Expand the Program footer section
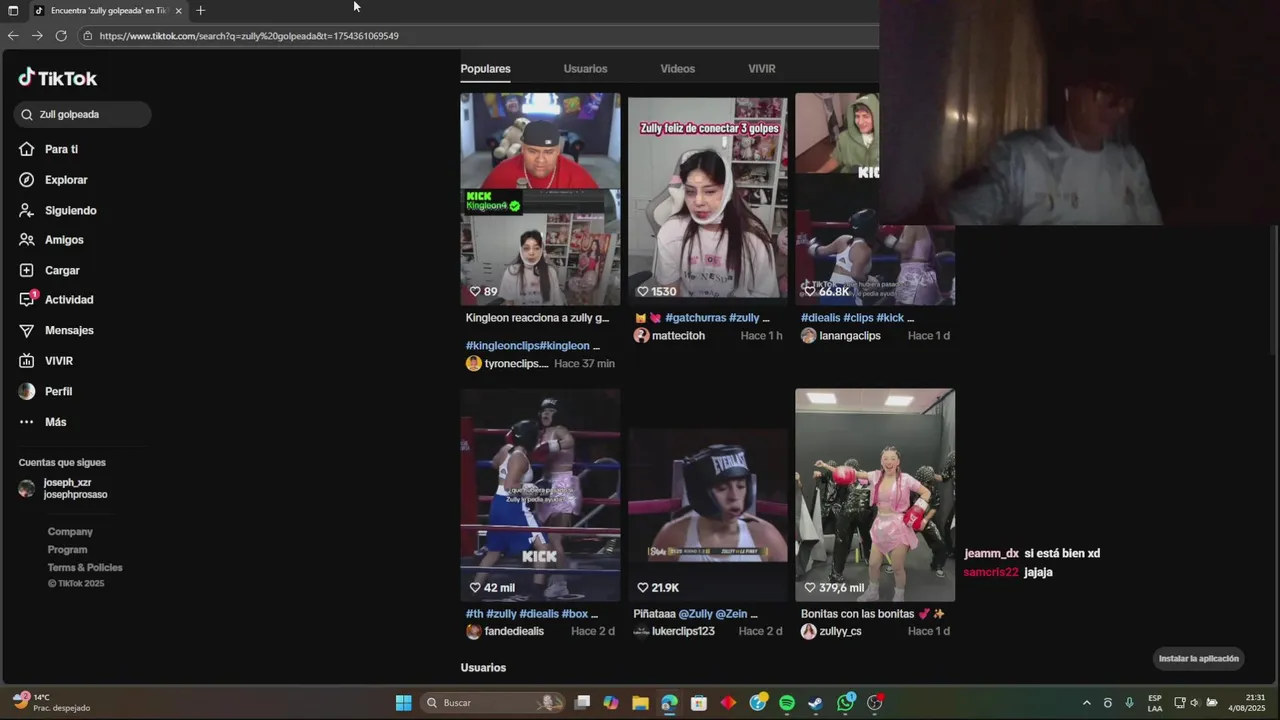 point(67,550)
